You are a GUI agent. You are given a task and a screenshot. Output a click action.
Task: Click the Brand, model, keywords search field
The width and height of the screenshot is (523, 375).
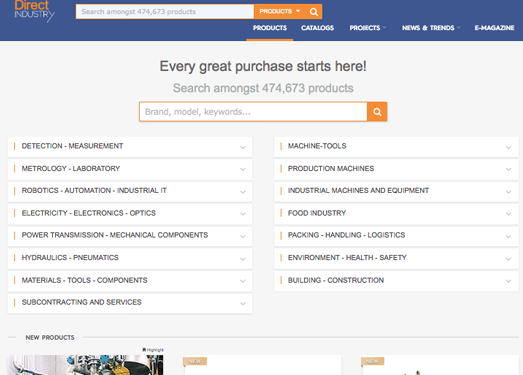click(253, 111)
